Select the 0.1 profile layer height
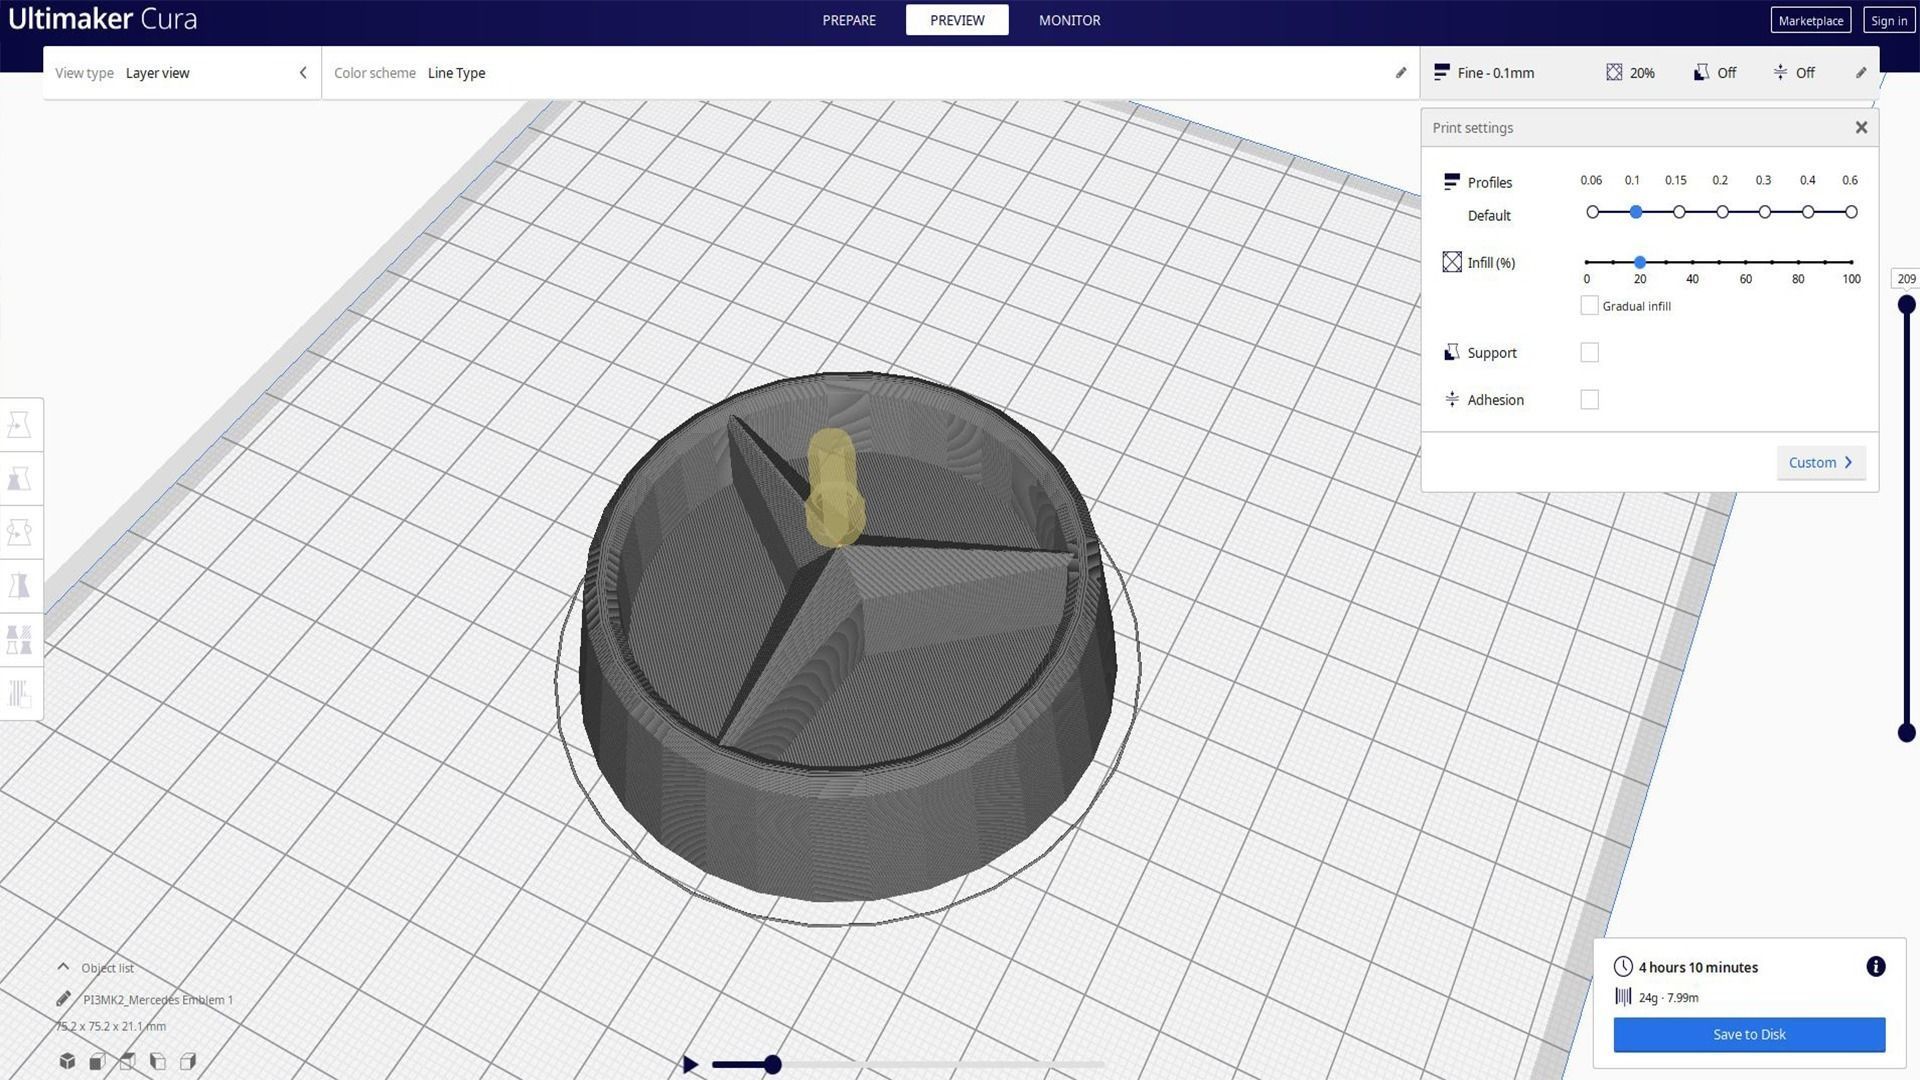1920x1080 pixels. click(1636, 212)
